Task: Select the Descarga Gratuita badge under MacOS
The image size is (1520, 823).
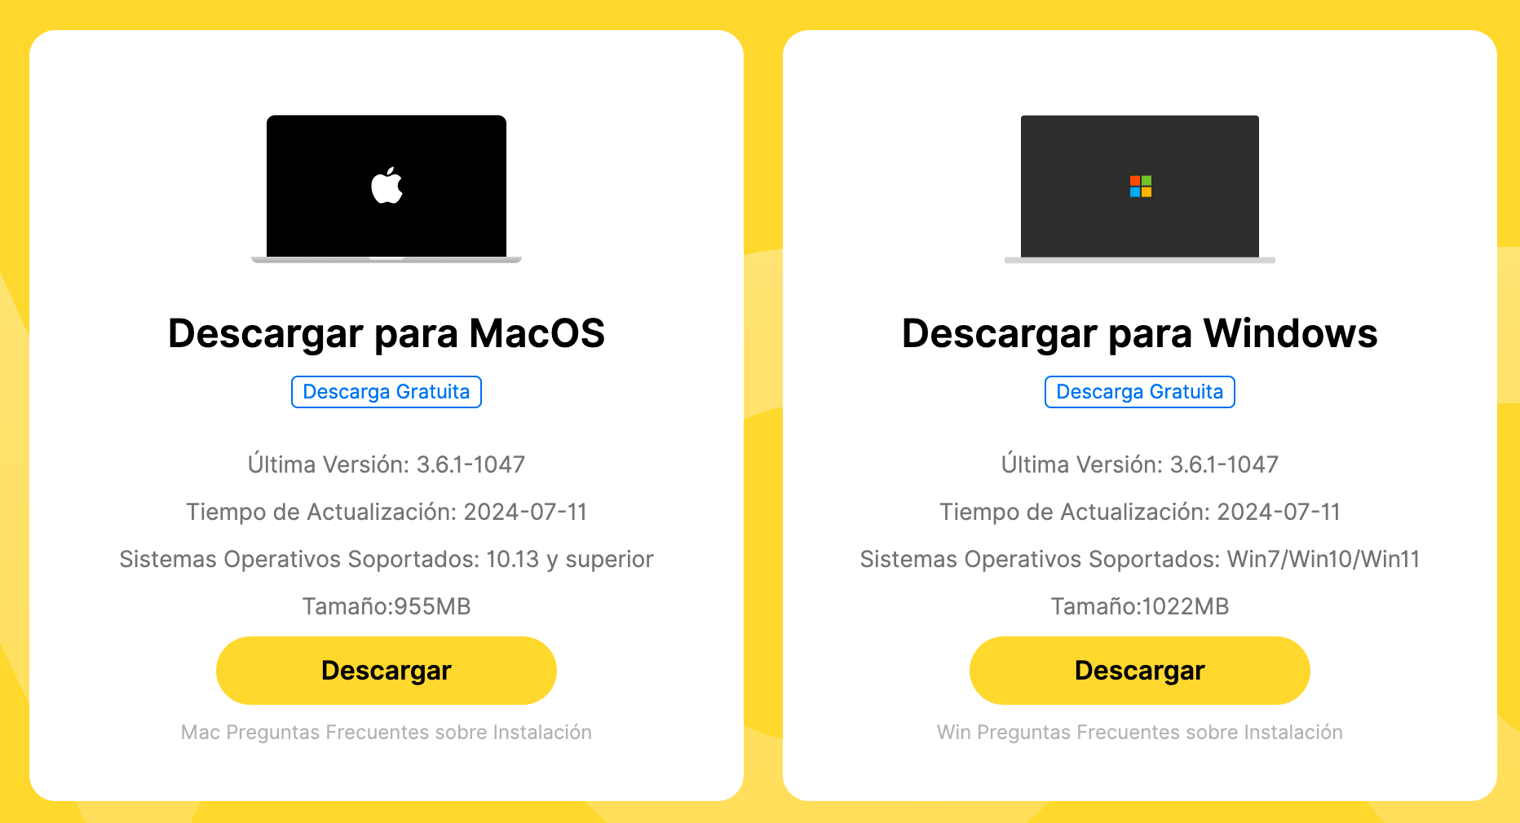Action: click(x=386, y=392)
